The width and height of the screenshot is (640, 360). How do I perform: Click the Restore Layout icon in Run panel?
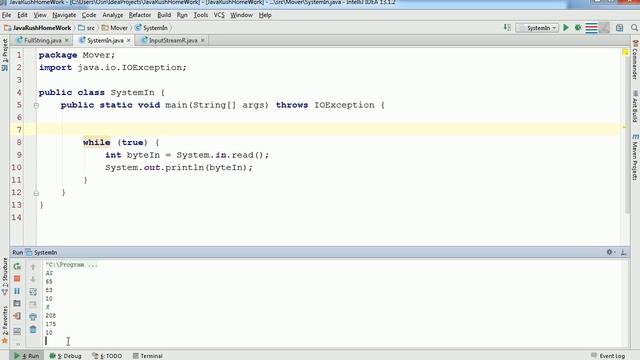(17, 331)
